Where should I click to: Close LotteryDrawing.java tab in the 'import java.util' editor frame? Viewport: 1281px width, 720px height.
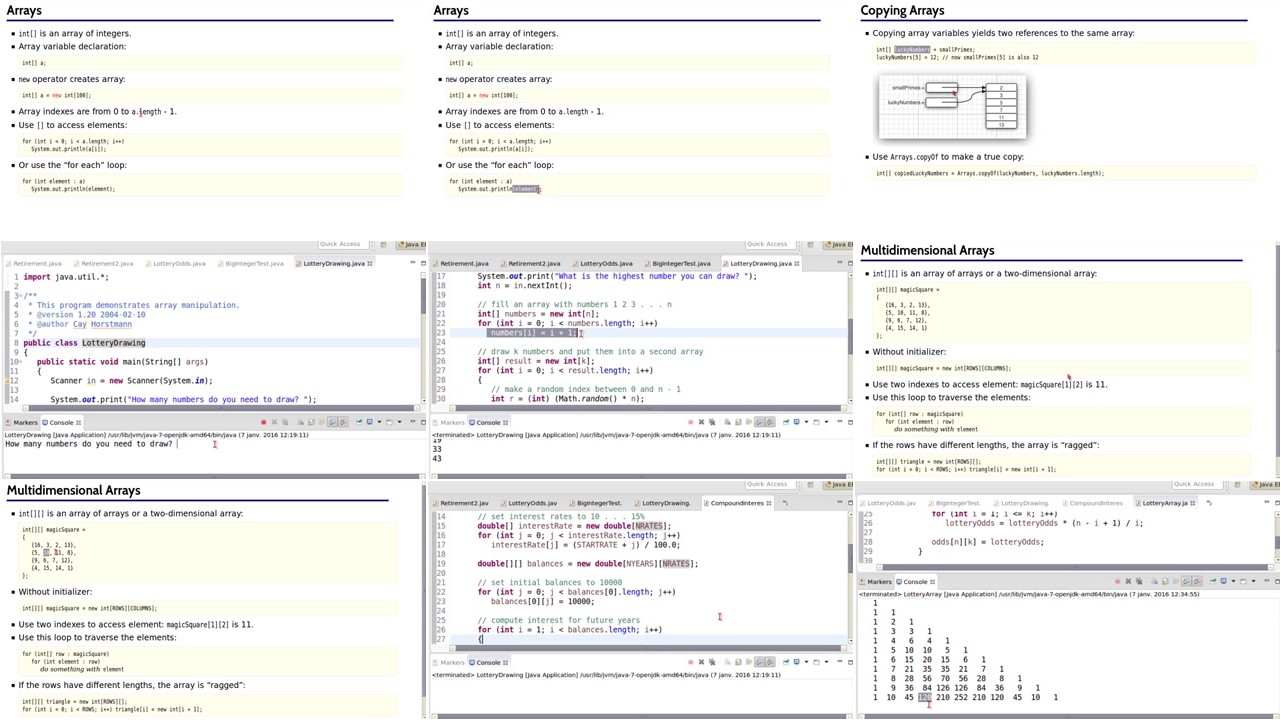(370, 263)
